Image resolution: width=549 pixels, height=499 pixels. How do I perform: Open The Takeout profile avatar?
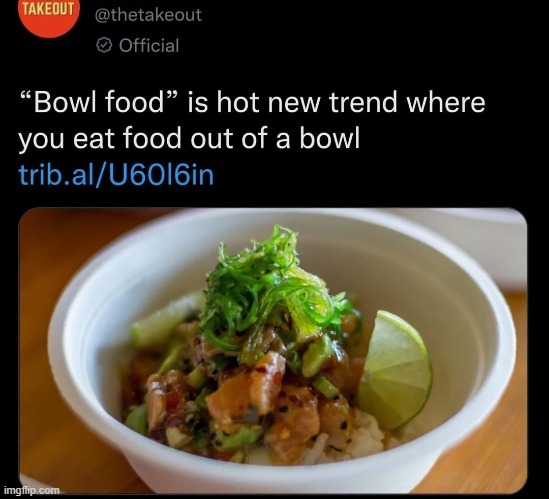[49, 16]
